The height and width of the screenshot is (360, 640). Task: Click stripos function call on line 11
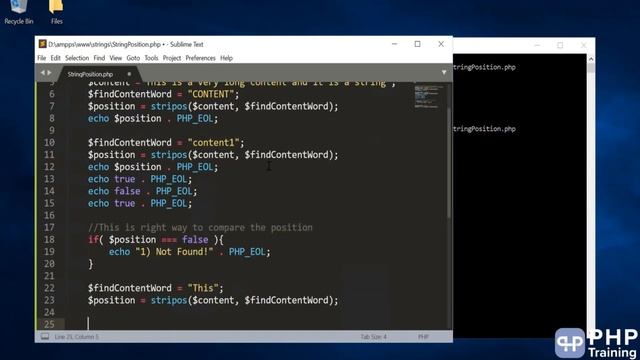[169, 155]
